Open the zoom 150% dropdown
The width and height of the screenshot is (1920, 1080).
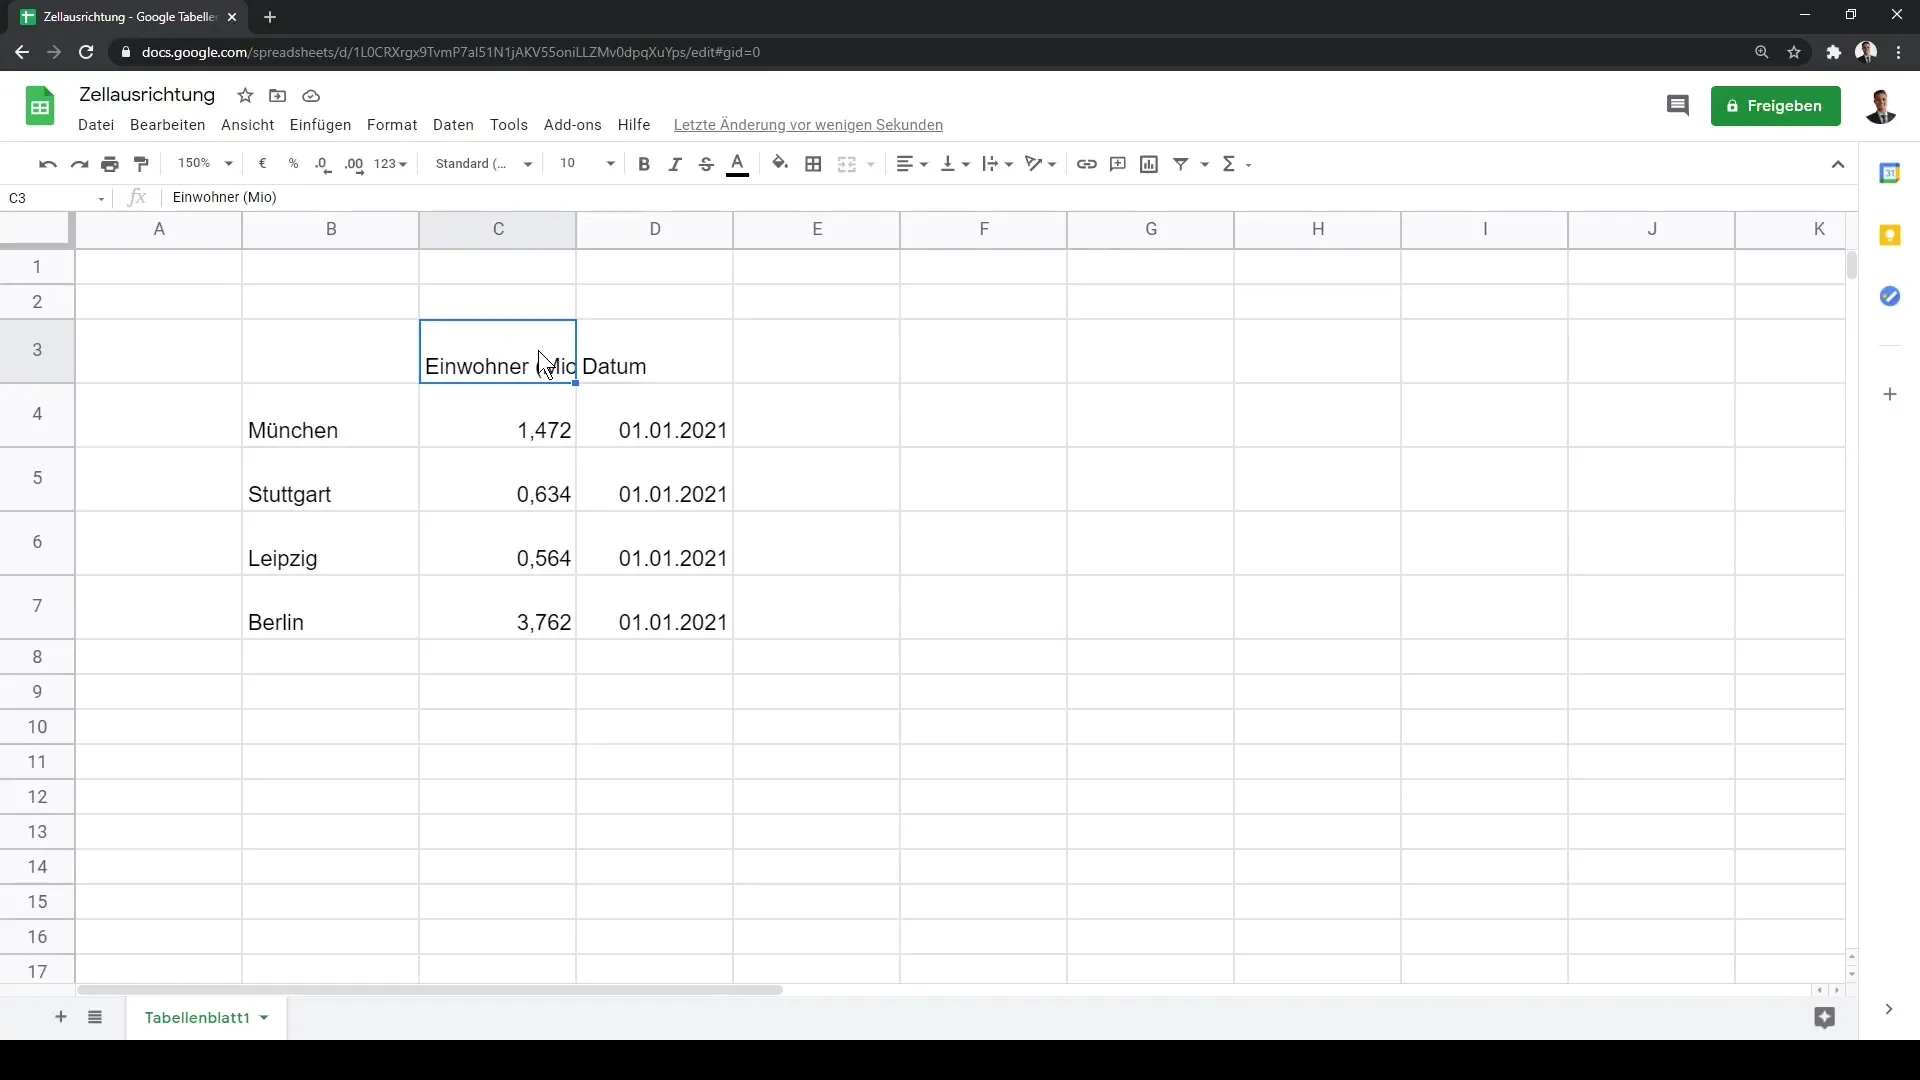205,164
